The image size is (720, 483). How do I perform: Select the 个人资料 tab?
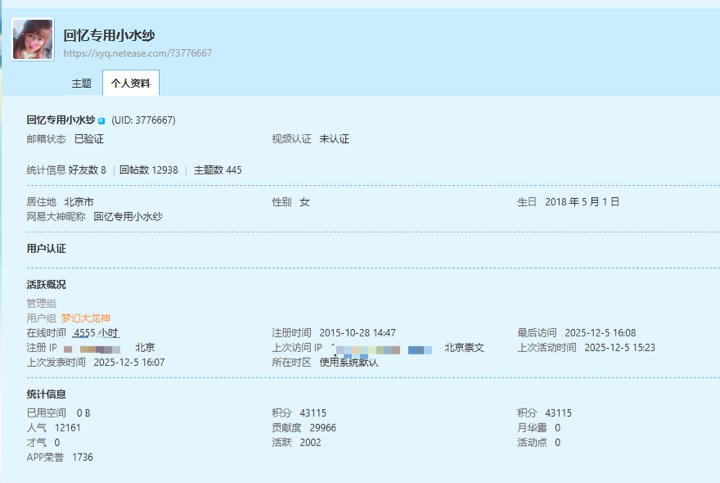(x=130, y=84)
